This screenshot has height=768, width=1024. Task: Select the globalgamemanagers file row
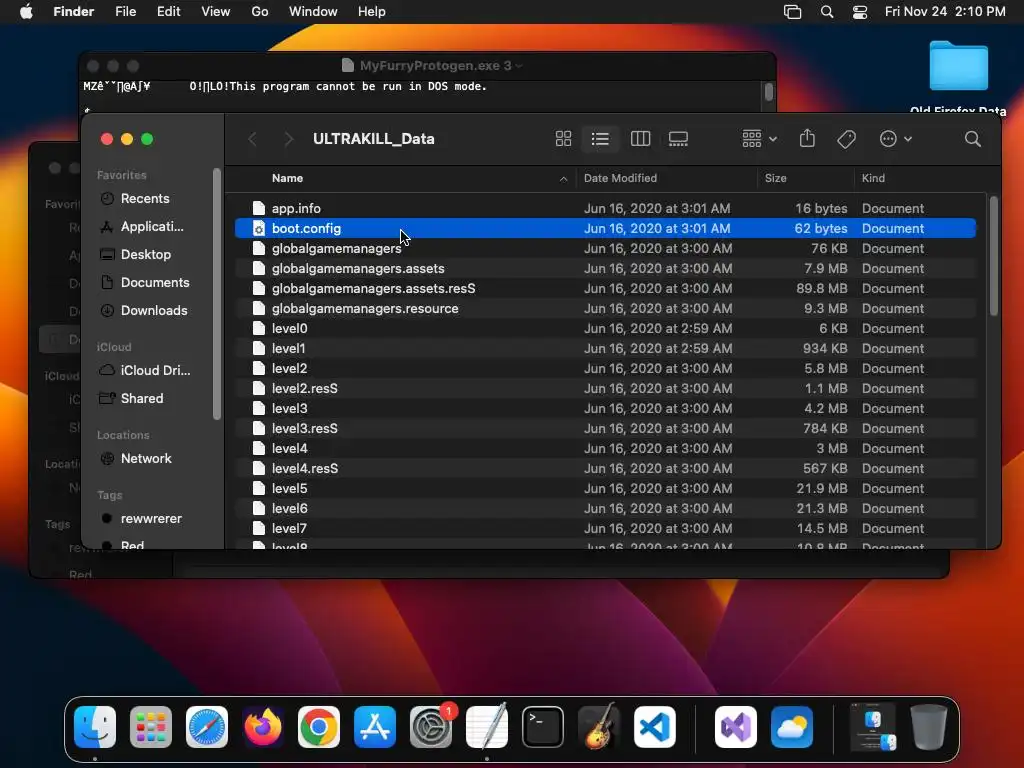click(x=605, y=248)
